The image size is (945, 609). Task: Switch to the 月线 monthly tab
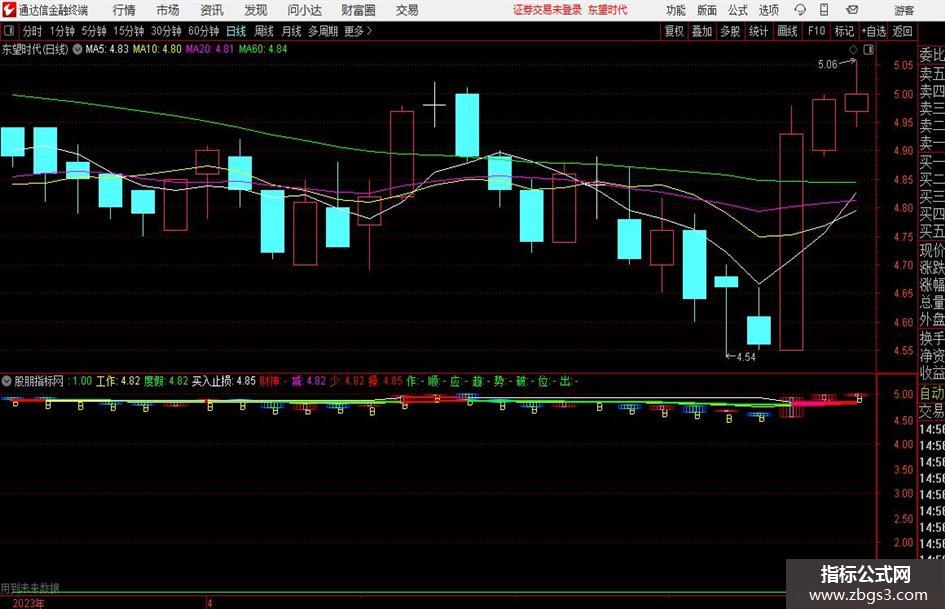291,31
